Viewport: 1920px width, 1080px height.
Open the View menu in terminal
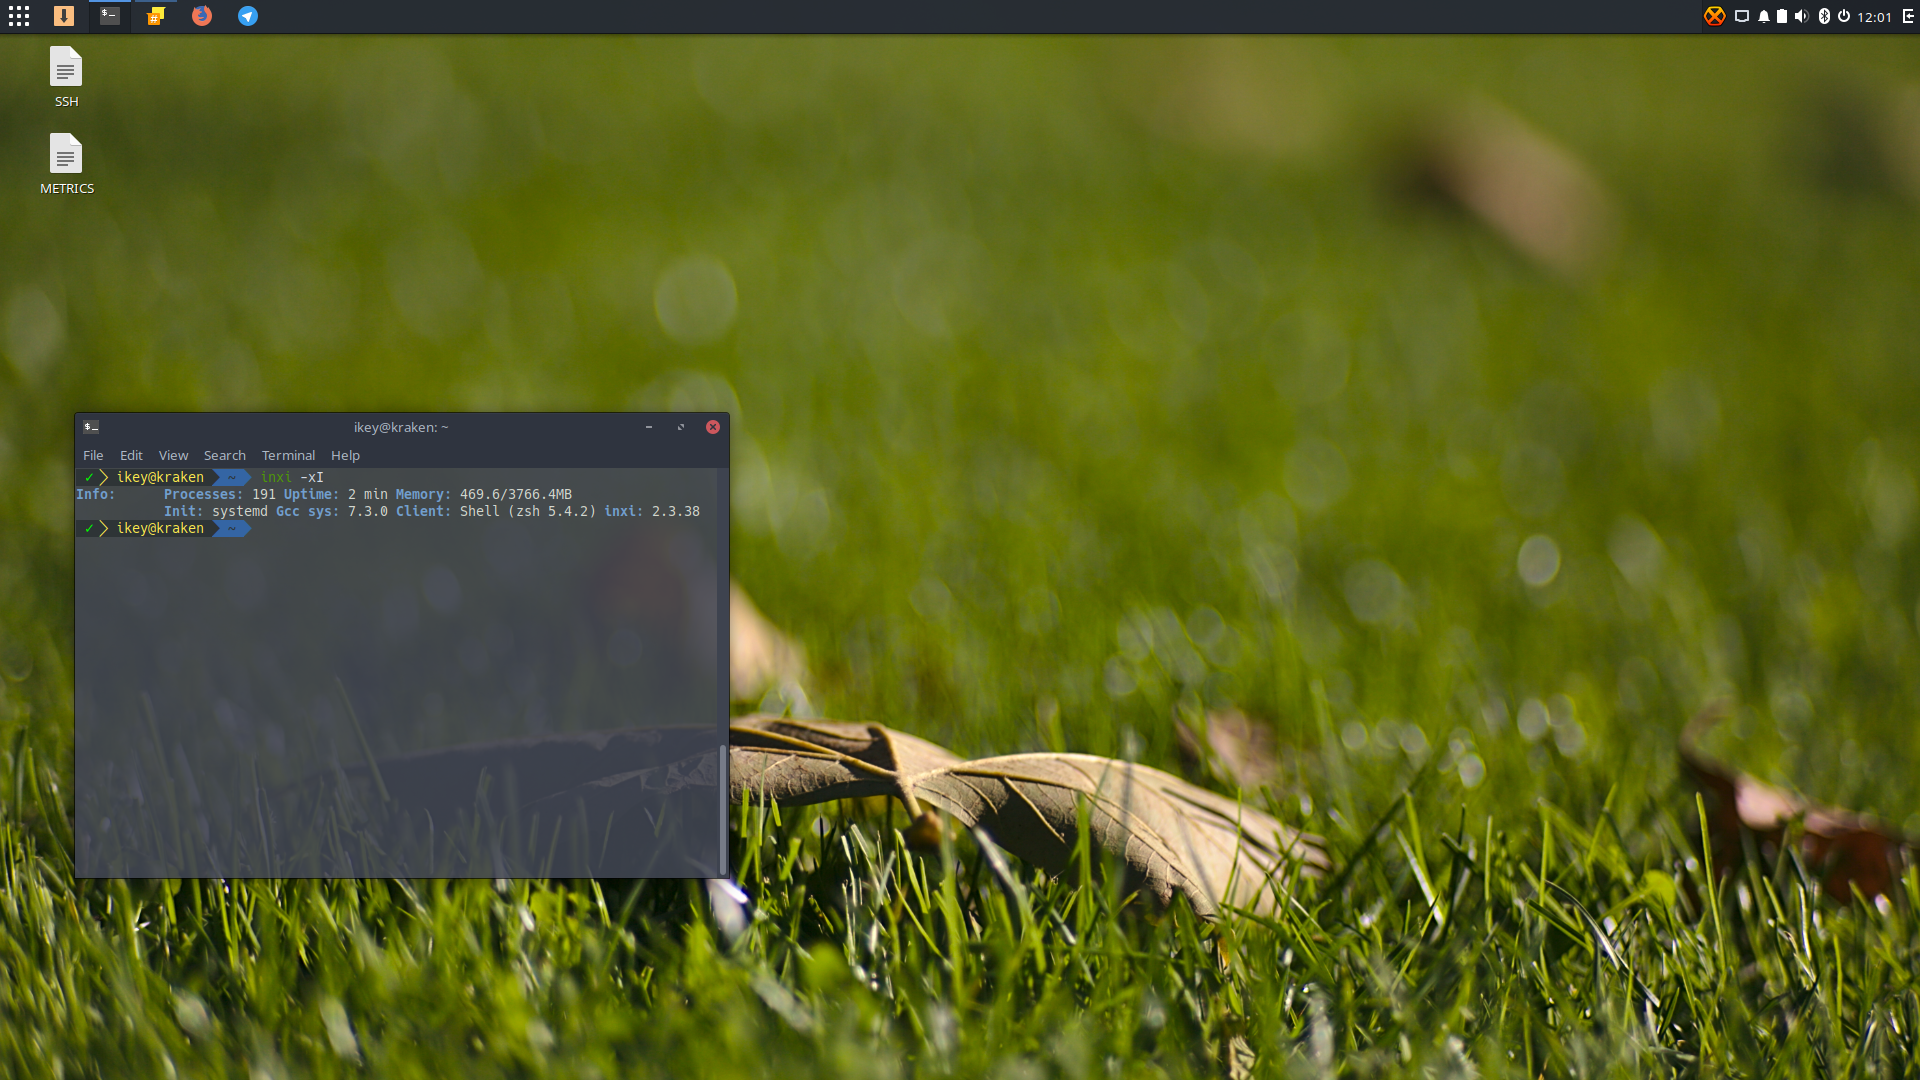click(x=173, y=455)
